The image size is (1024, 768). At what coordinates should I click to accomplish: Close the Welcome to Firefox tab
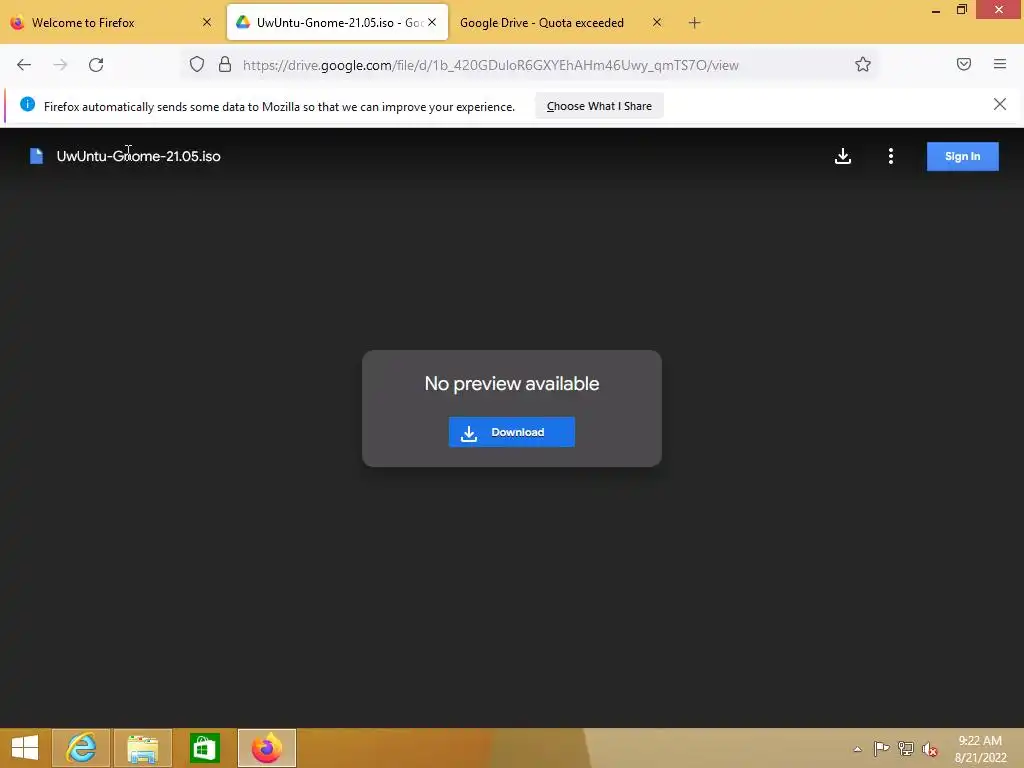point(207,22)
